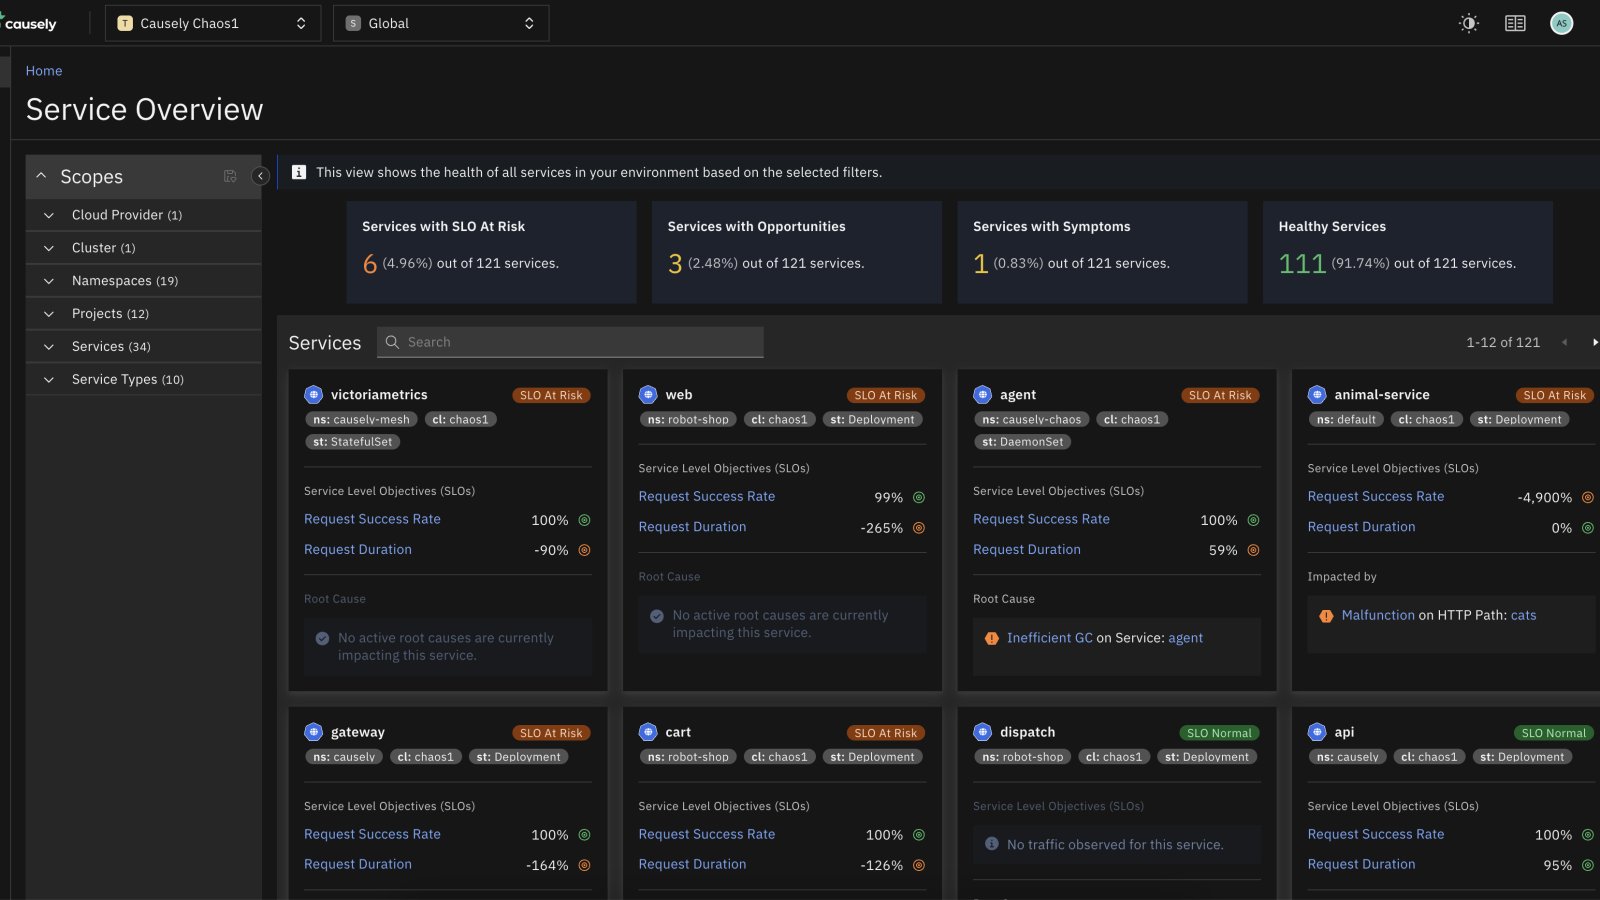The height and width of the screenshot is (900, 1600).
Task: Navigate using the Home breadcrumb
Action: pyautogui.click(x=43, y=70)
